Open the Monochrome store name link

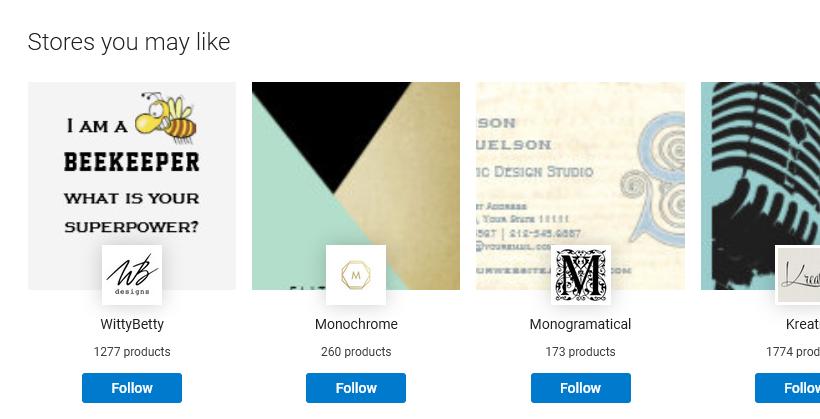click(356, 324)
